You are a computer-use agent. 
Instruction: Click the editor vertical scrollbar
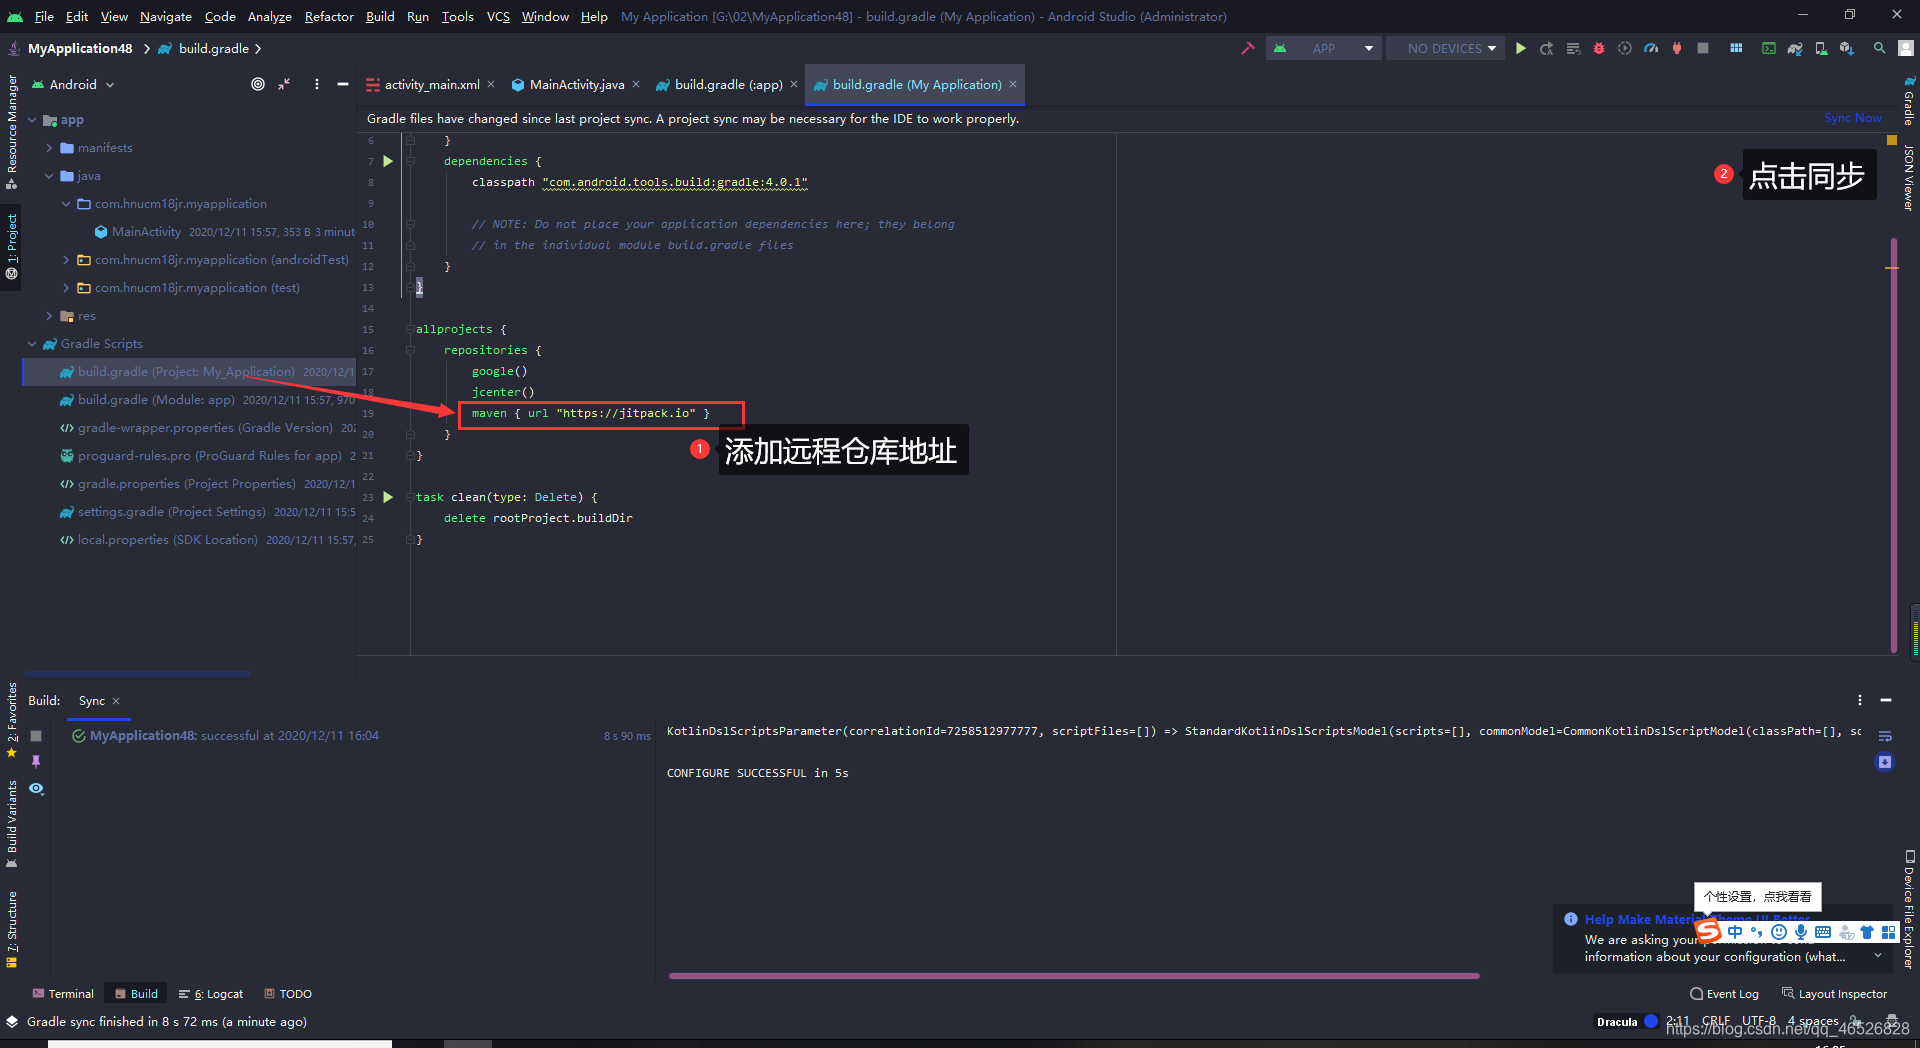click(x=1893, y=445)
